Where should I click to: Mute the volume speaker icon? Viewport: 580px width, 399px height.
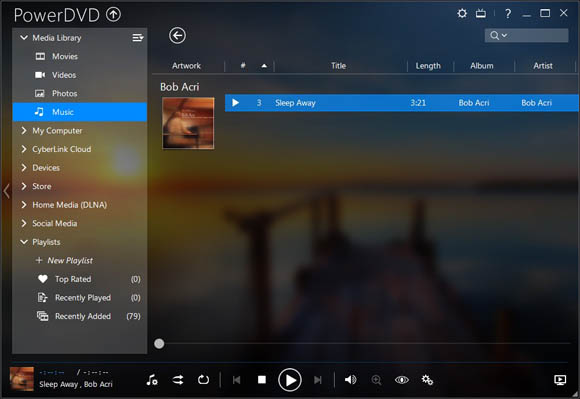[x=350, y=380]
